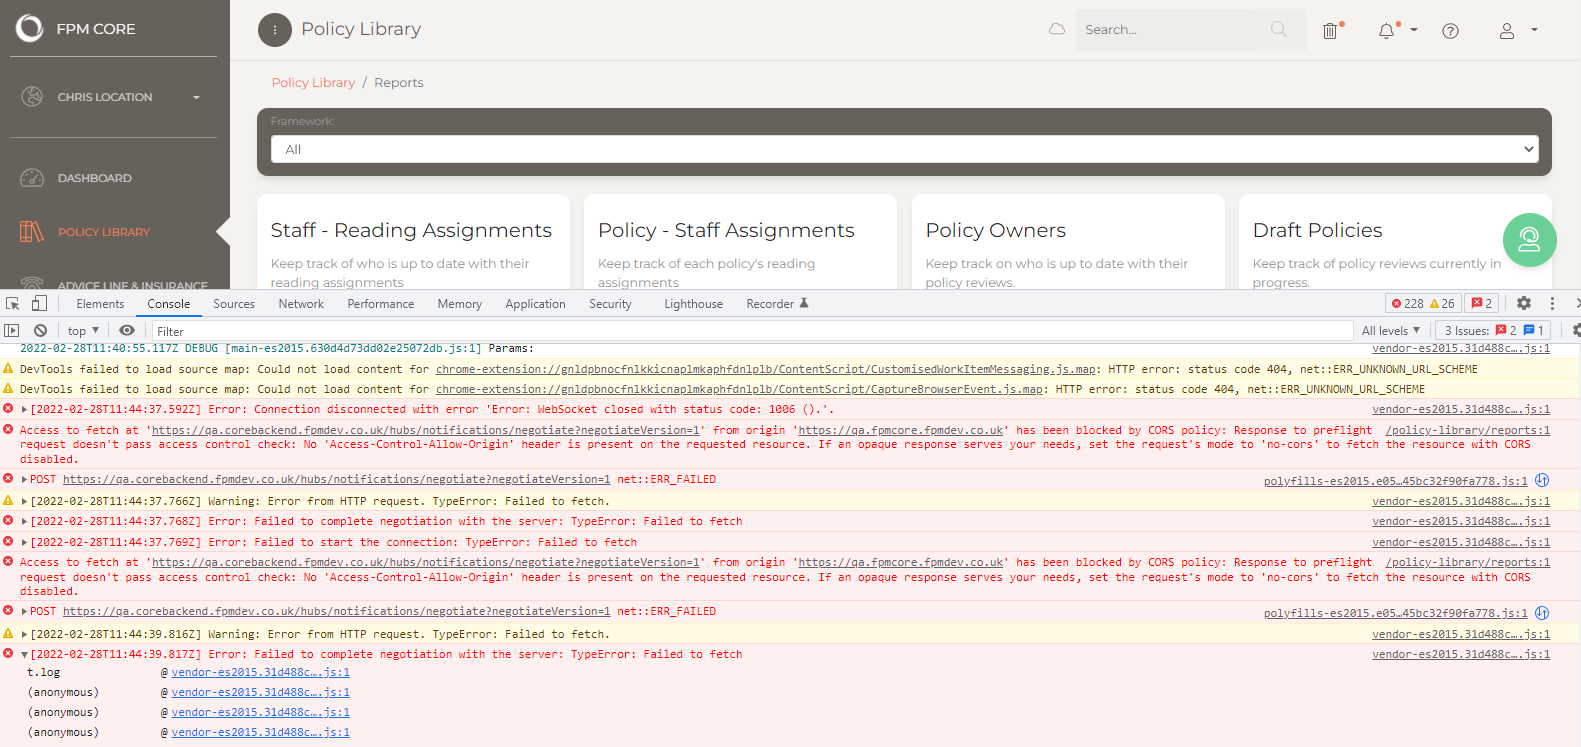Click the cloud sync icon
Screen dimensions: 1581x747
1056,29
